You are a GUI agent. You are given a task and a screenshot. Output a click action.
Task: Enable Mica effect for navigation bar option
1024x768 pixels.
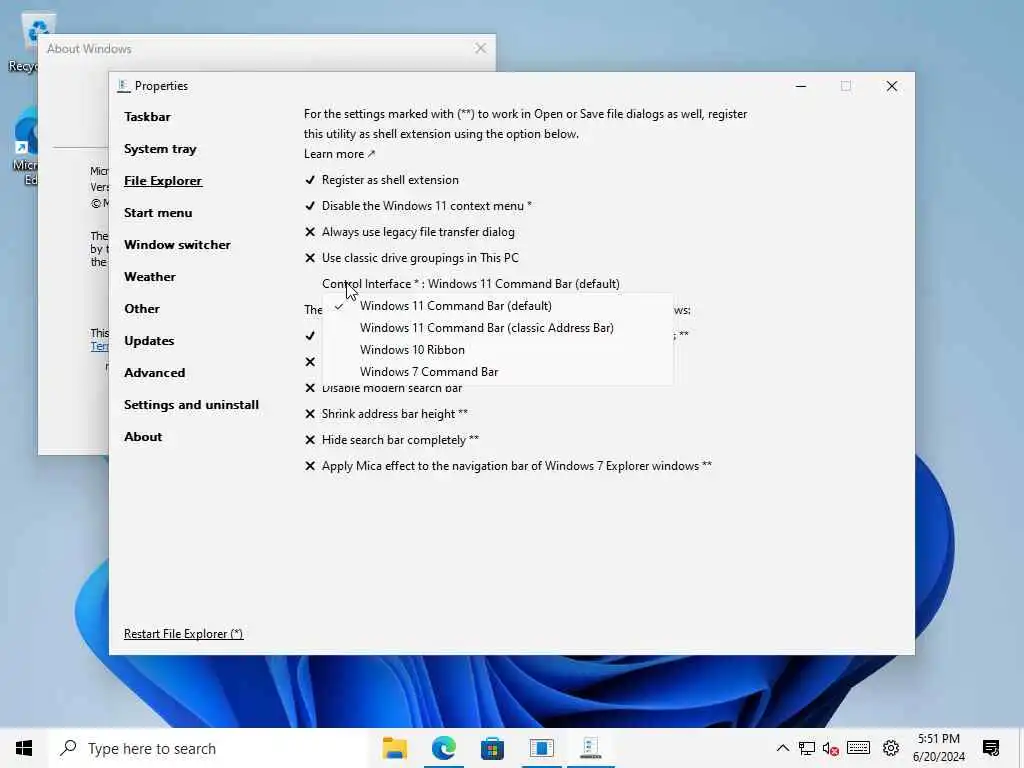(508, 466)
